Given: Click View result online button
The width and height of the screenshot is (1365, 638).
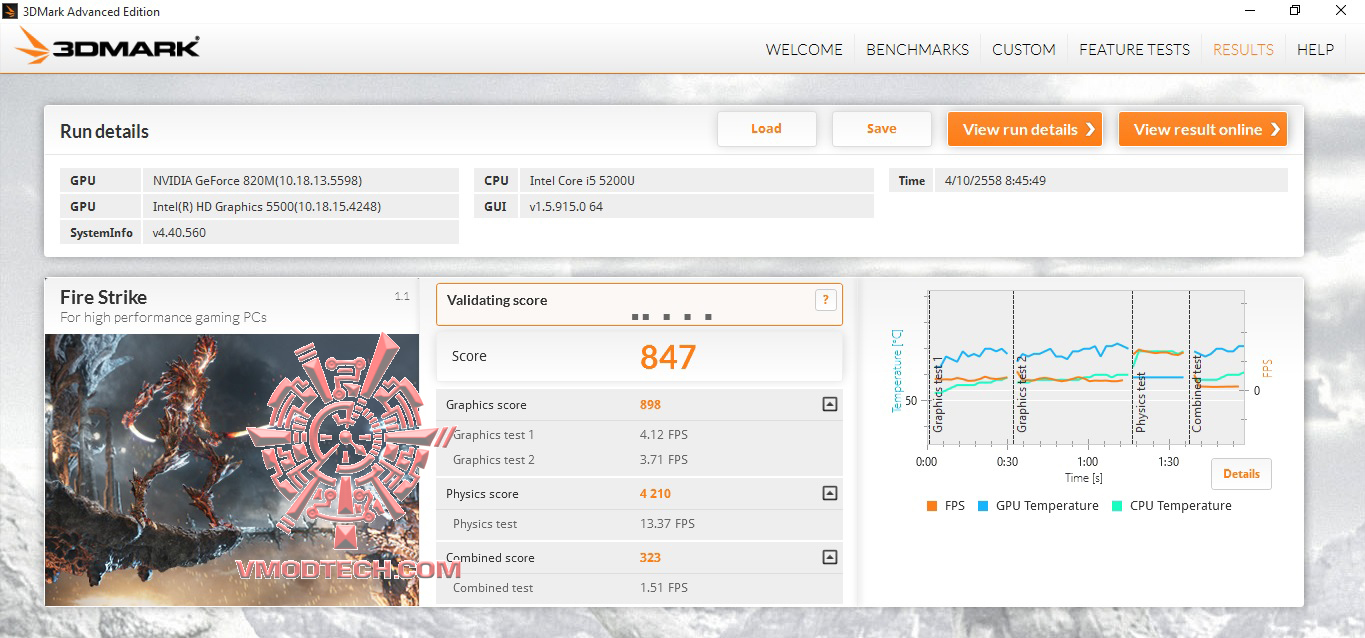Looking at the screenshot, I should click(1203, 129).
